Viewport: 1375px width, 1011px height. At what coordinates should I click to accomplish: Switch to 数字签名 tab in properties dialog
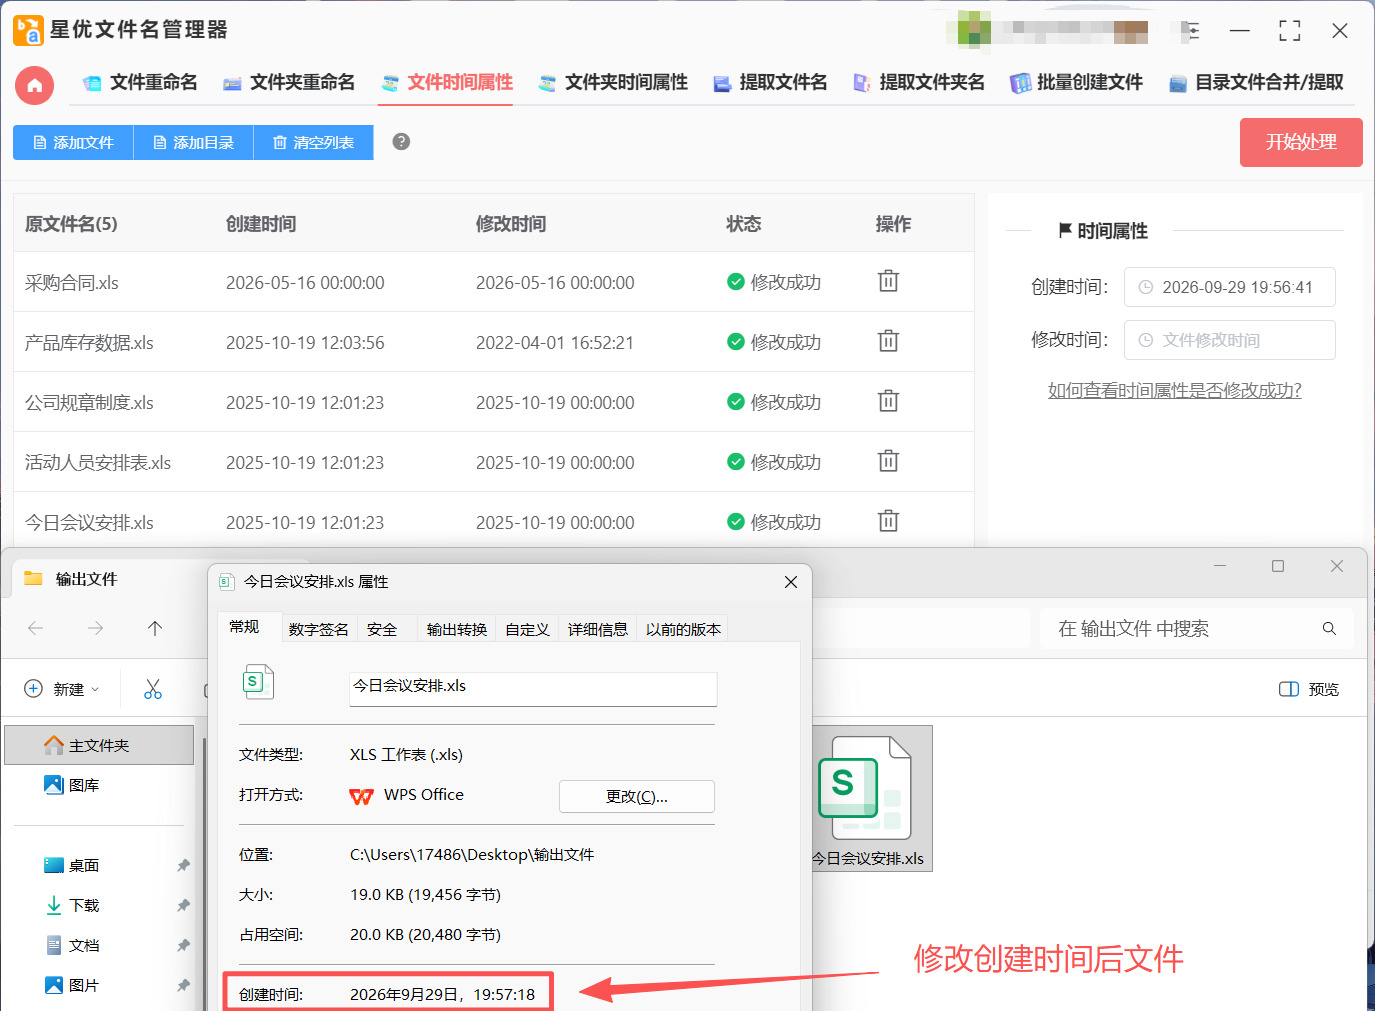pos(318,629)
